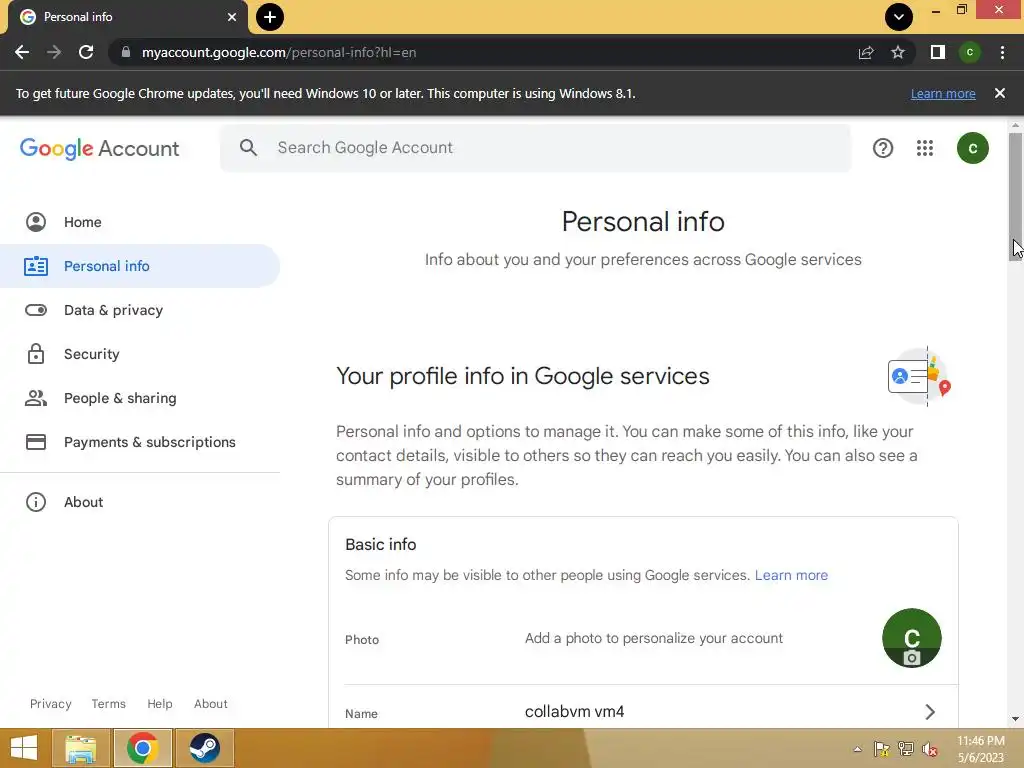Open the tab search dropdown arrow
Screen dimensions: 1024x768
click(899, 17)
